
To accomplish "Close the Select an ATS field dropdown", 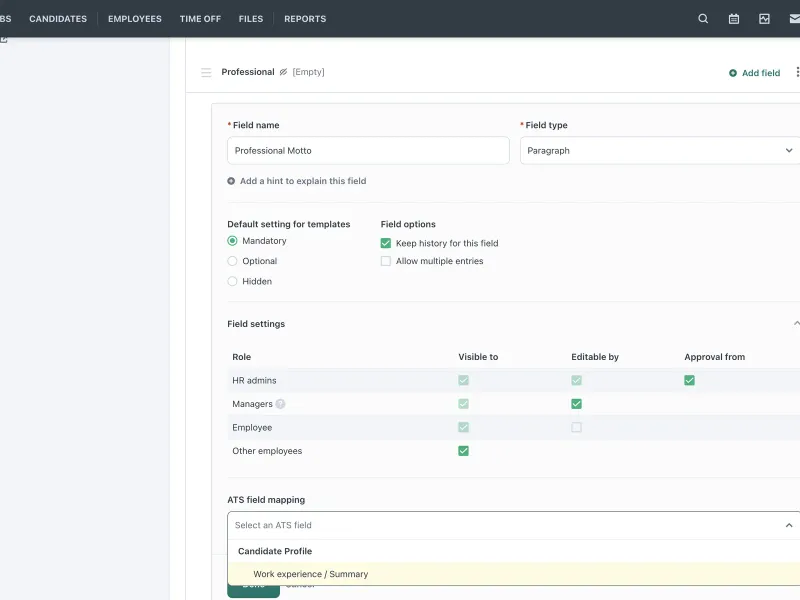I will tap(789, 525).
